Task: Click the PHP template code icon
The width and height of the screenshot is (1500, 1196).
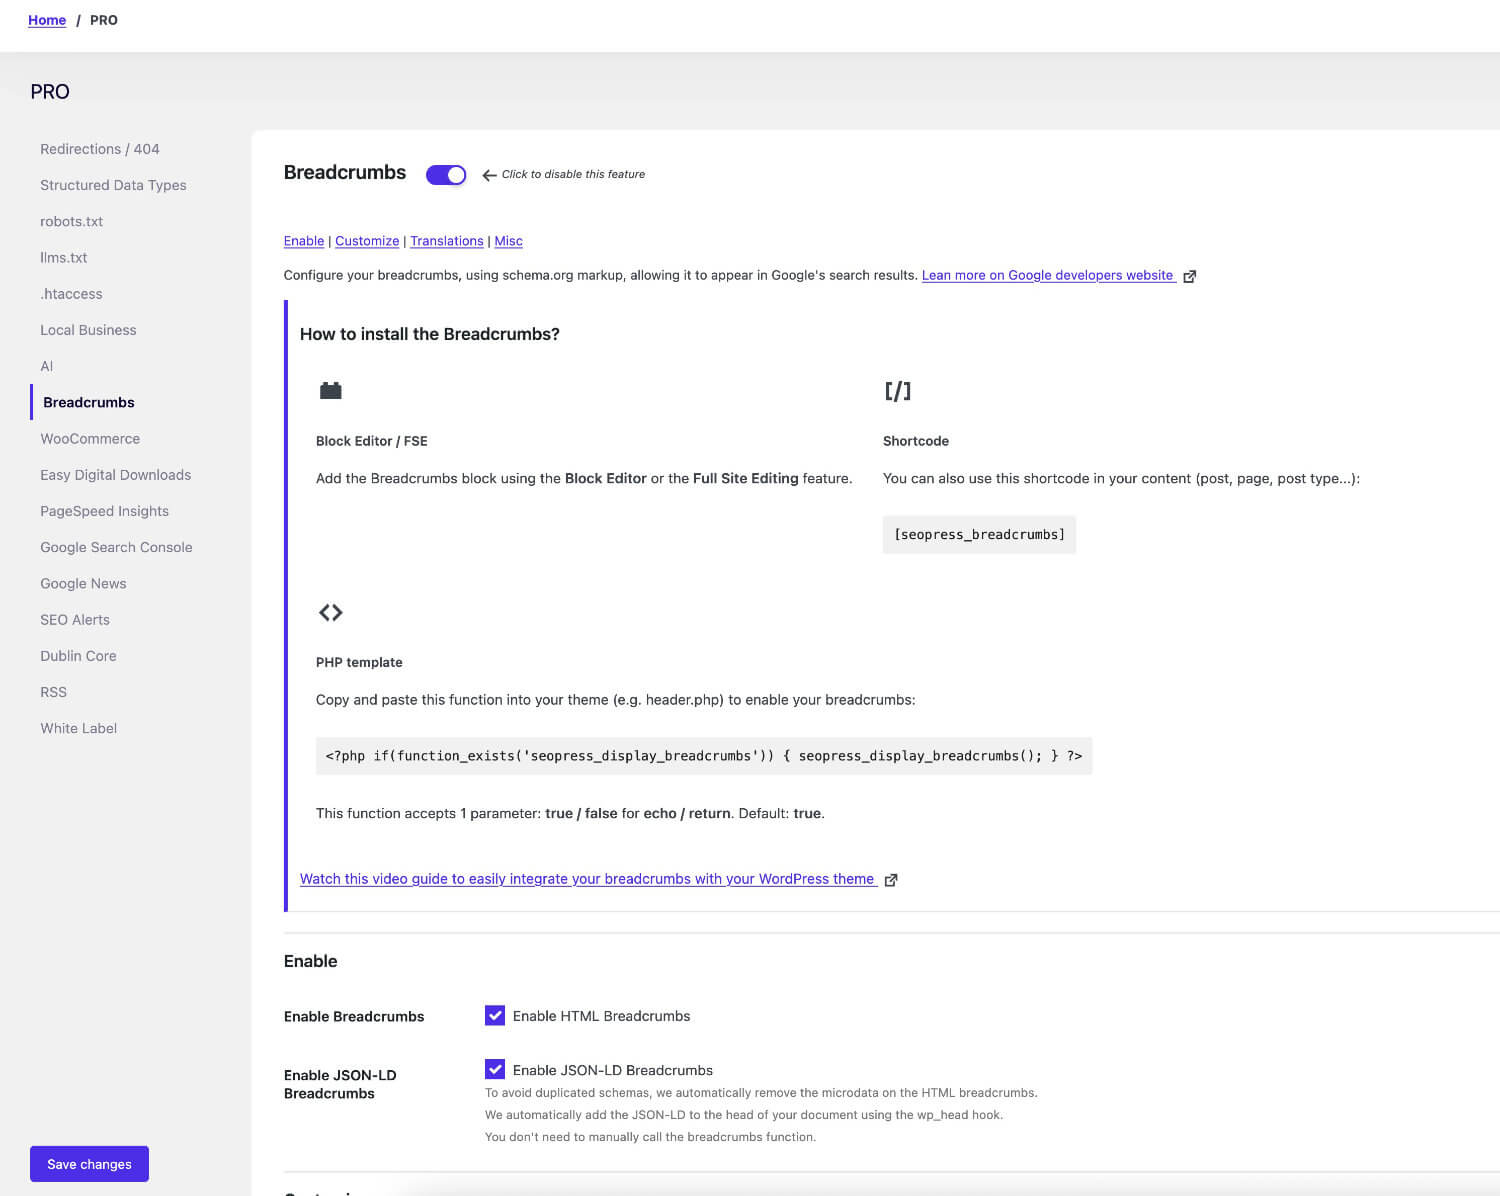Action: 330,612
